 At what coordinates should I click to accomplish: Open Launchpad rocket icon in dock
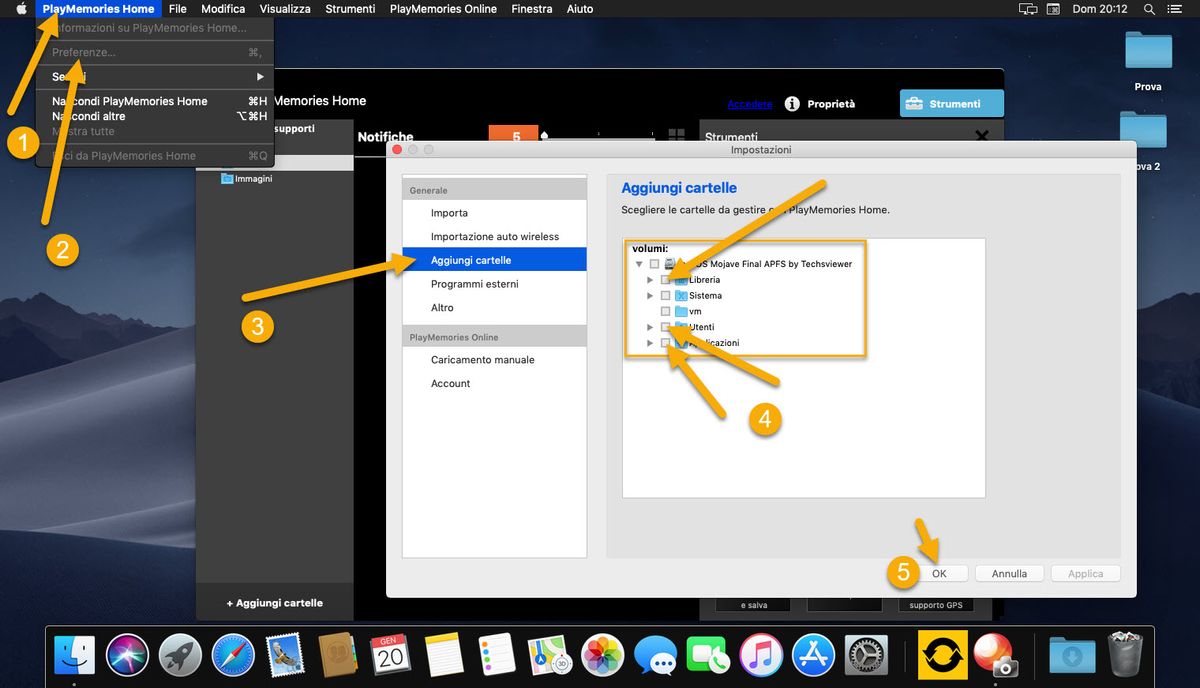coord(180,655)
